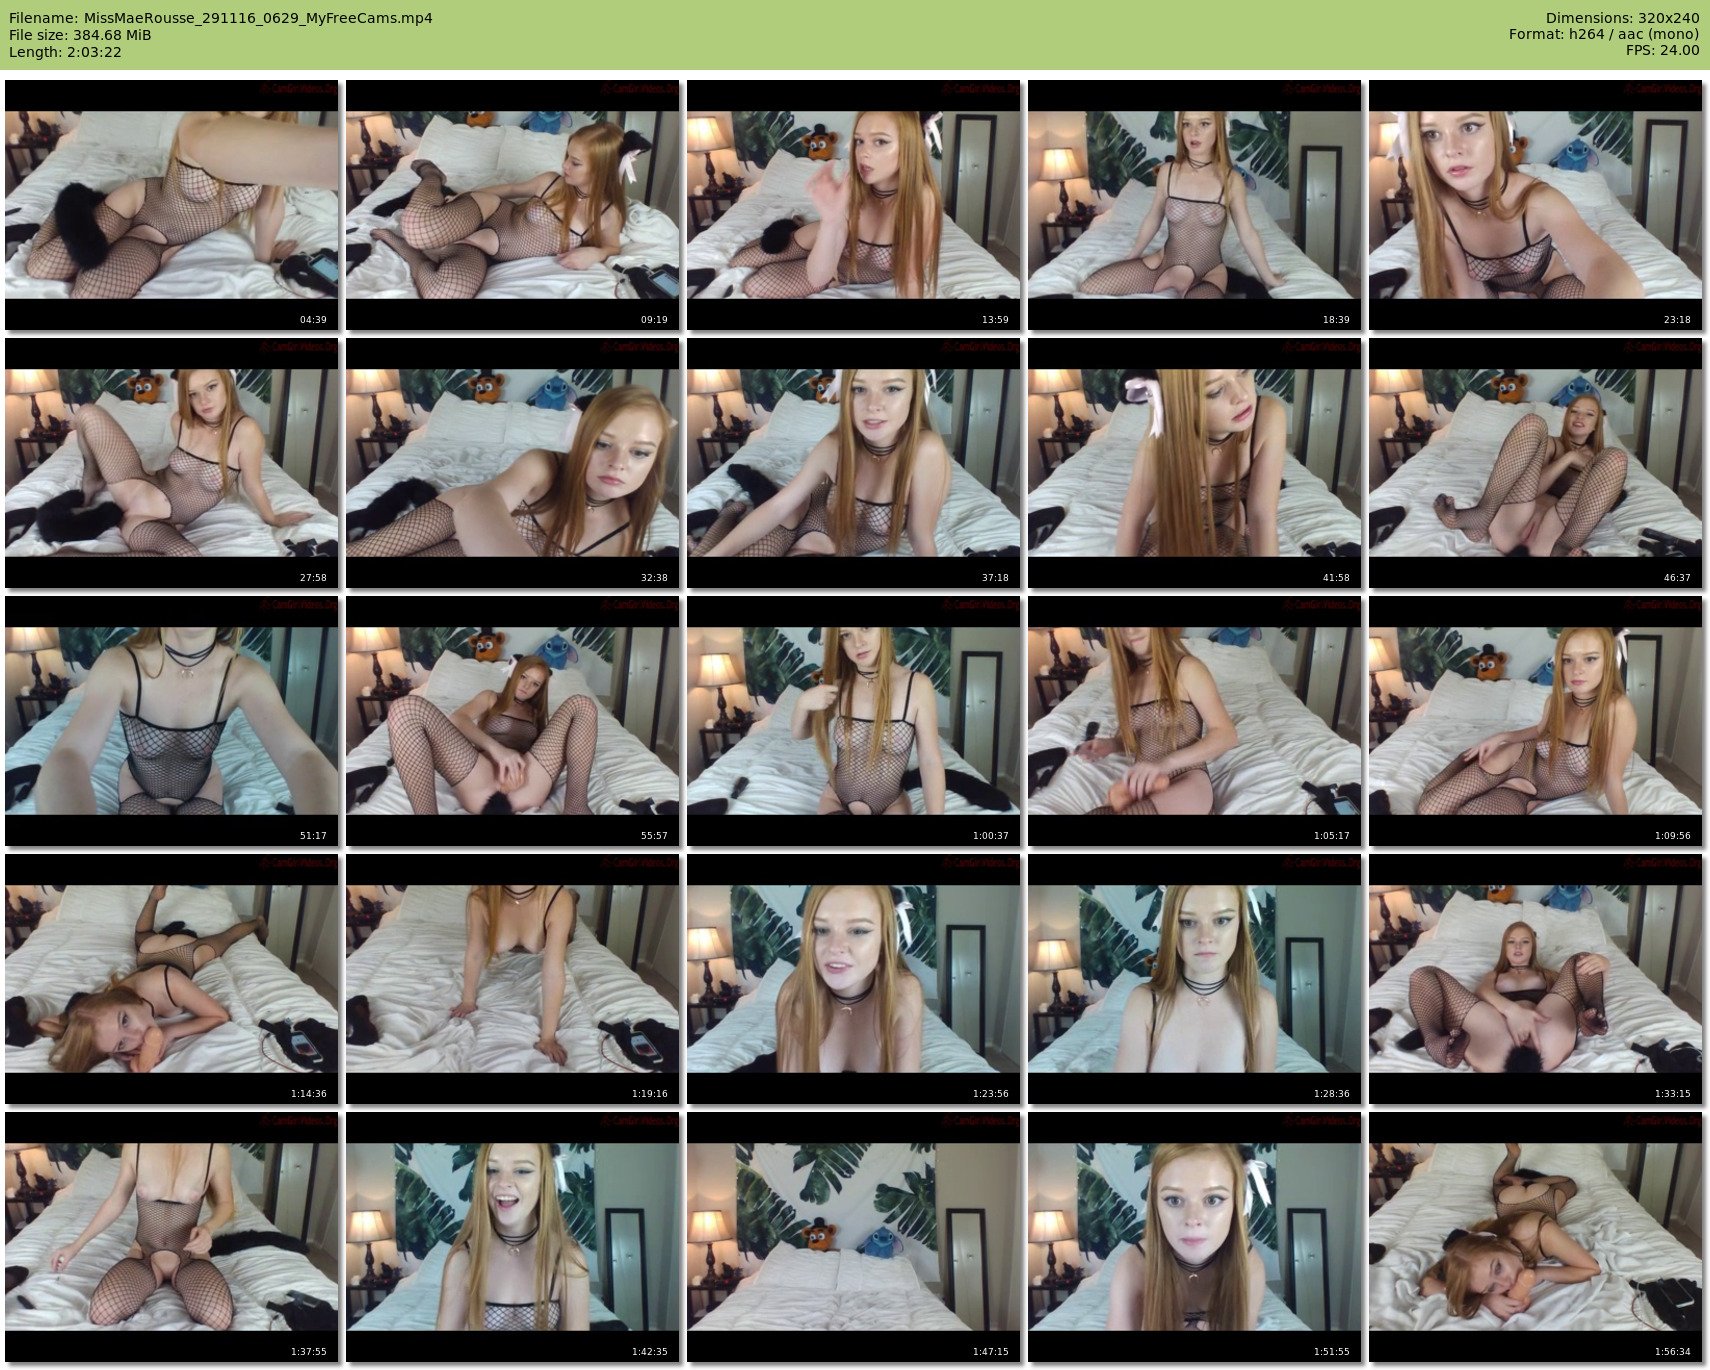Click the frame timestamped 1:42:35
The height and width of the screenshot is (1370, 1710).
512,1237
